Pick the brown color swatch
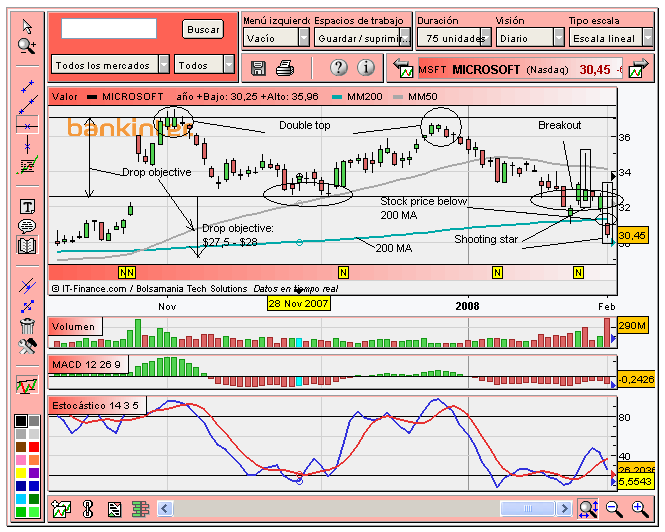This screenshot has width=665, height=532. (21, 447)
